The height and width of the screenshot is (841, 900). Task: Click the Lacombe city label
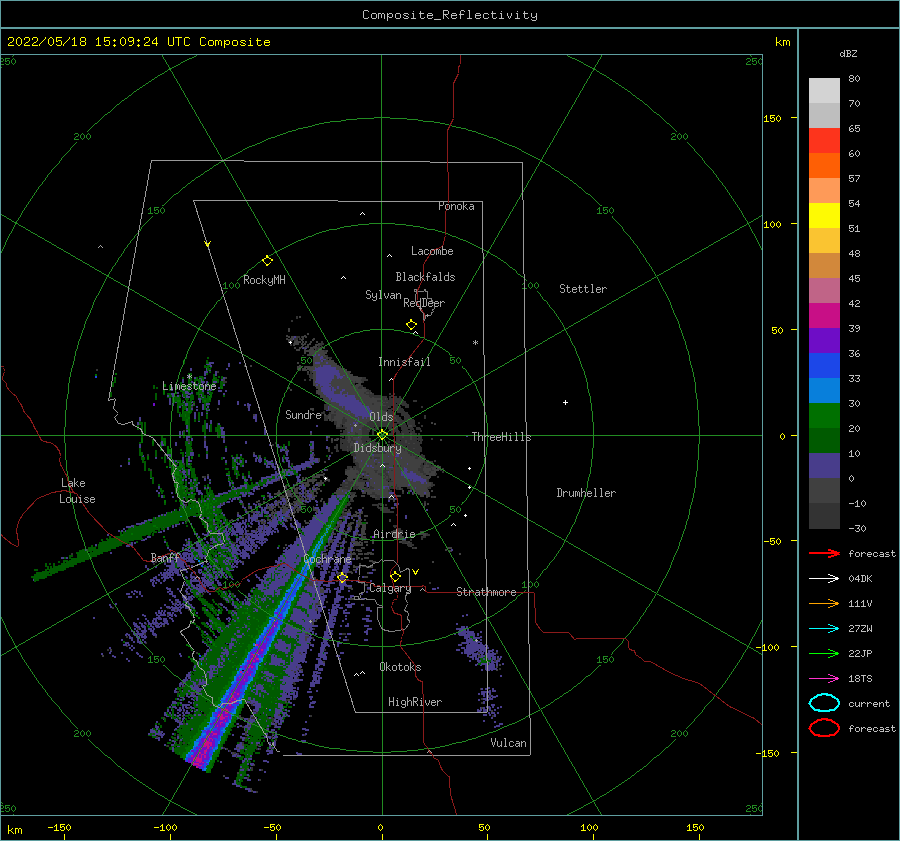coord(432,251)
